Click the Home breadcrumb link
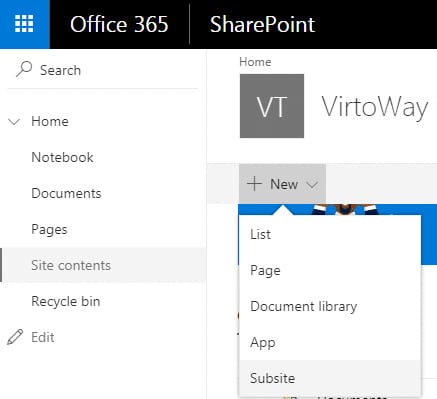This screenshot has width=437, height=399. [x=255, y=62]
